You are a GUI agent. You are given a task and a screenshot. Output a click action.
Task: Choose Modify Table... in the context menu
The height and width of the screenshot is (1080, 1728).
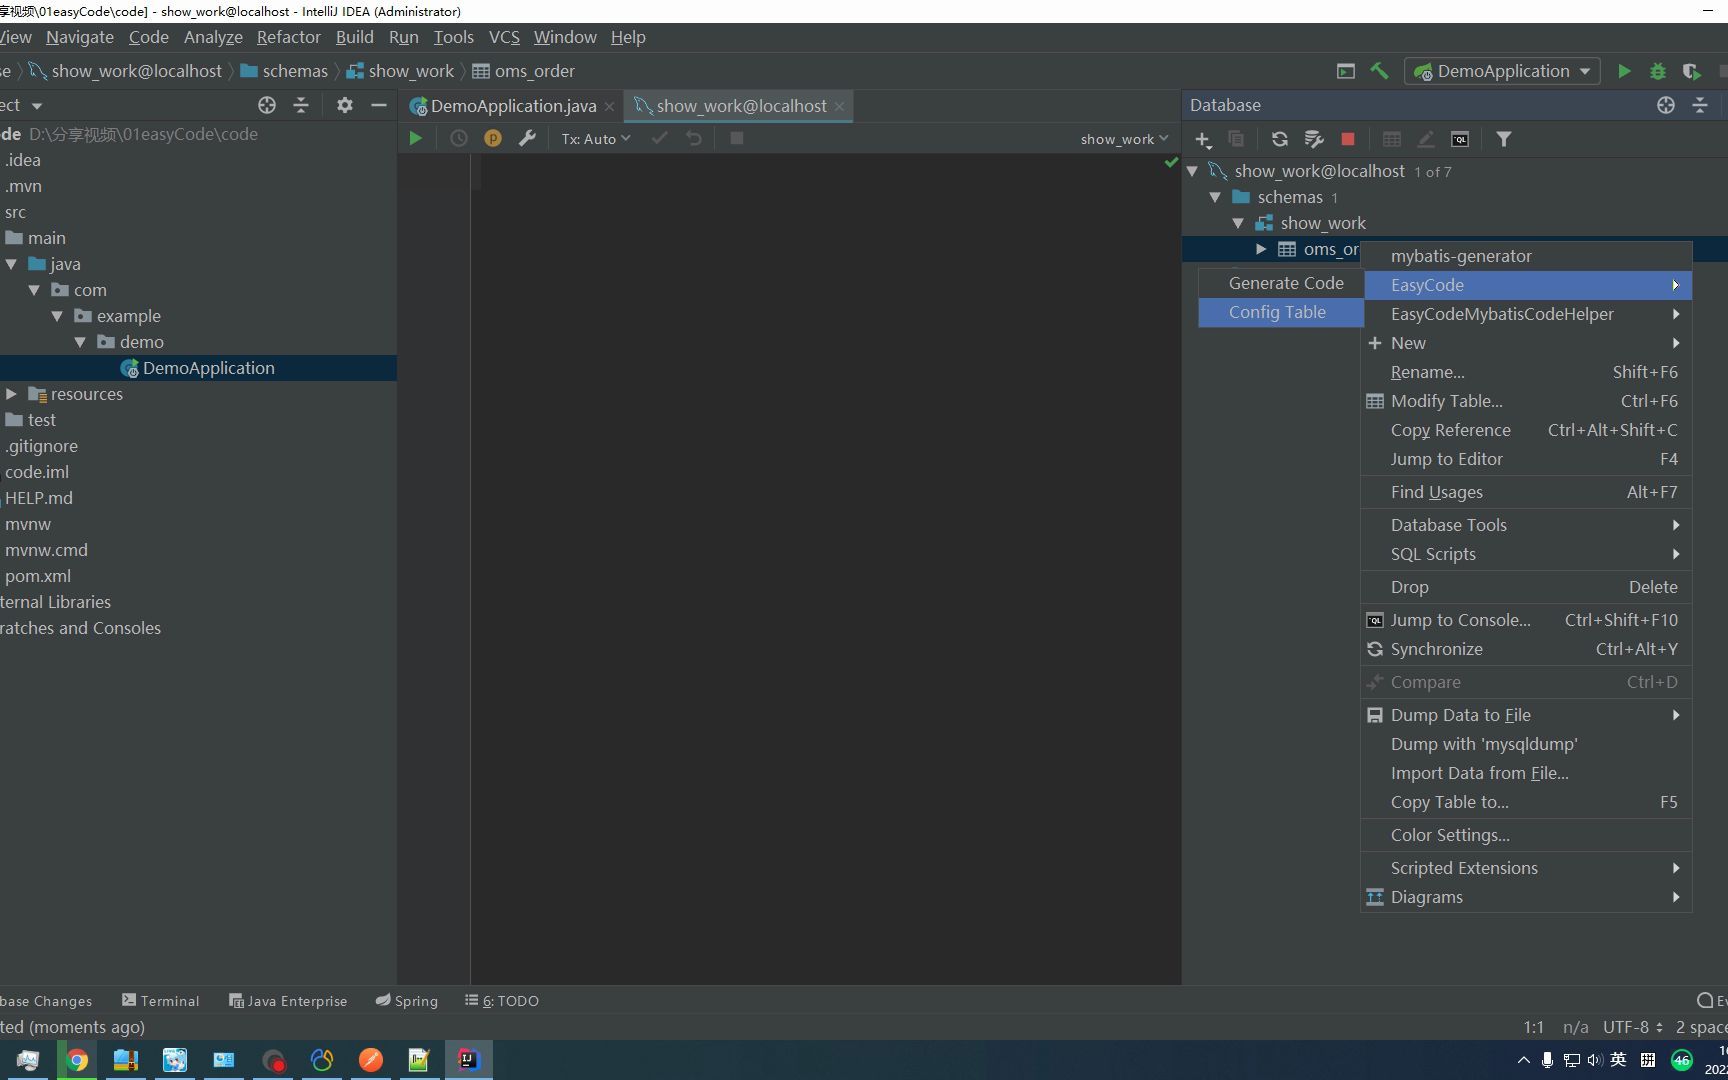pos(1527,401)
